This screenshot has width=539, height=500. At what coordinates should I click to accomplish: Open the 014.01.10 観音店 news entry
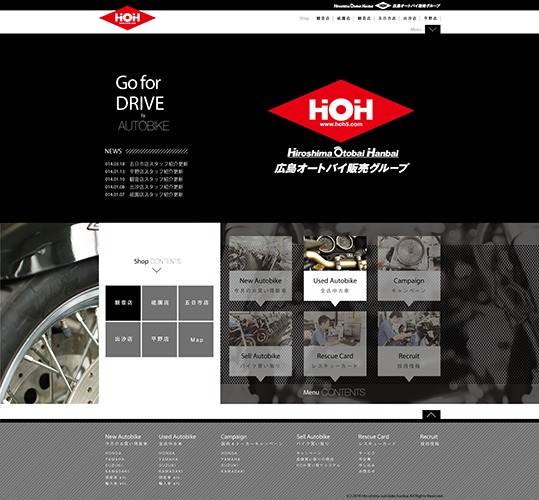point(144,179)
